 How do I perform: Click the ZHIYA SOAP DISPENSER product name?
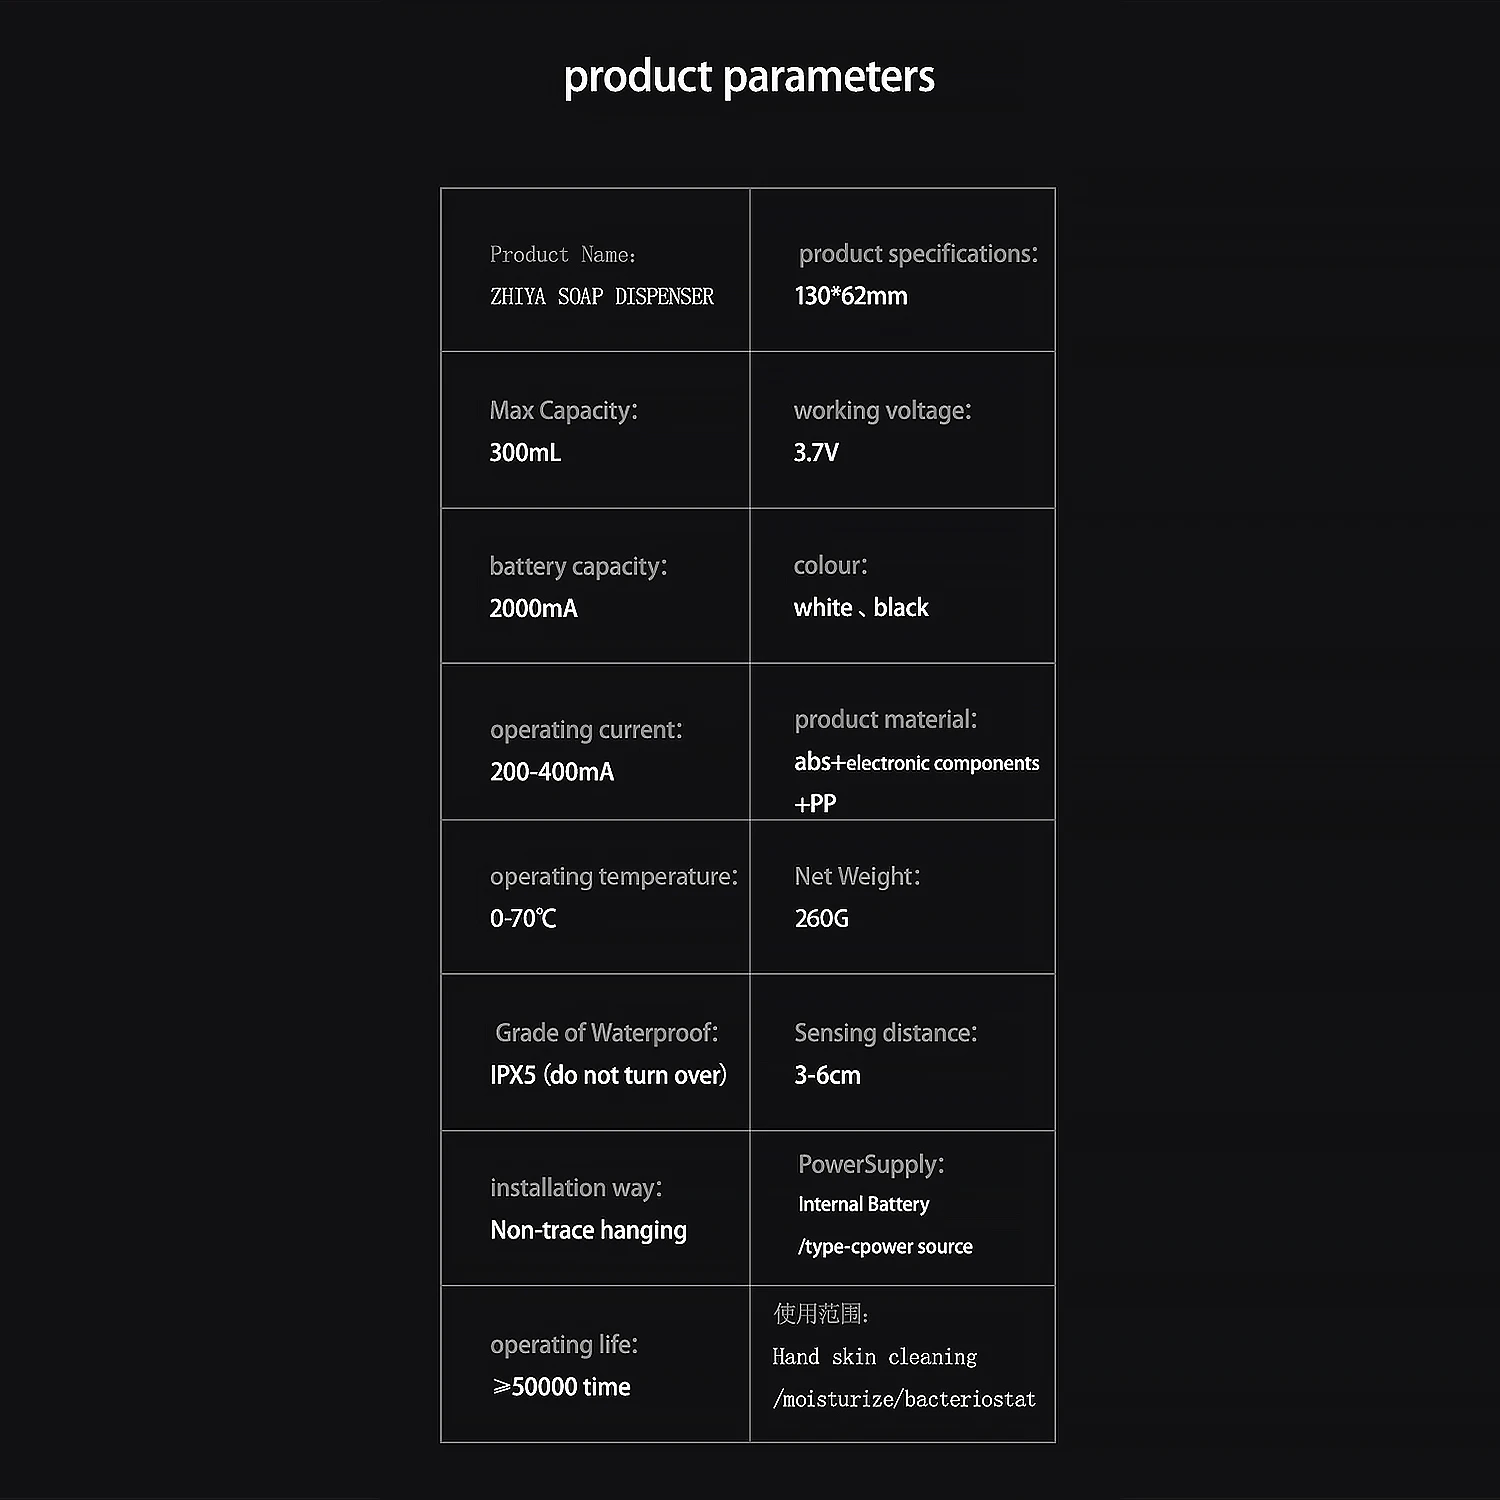point(601,297)
